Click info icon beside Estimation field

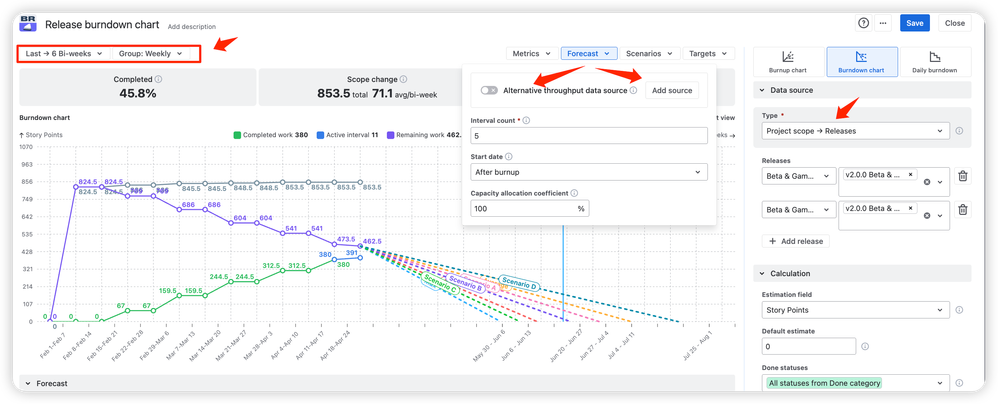tap(959, 310)
